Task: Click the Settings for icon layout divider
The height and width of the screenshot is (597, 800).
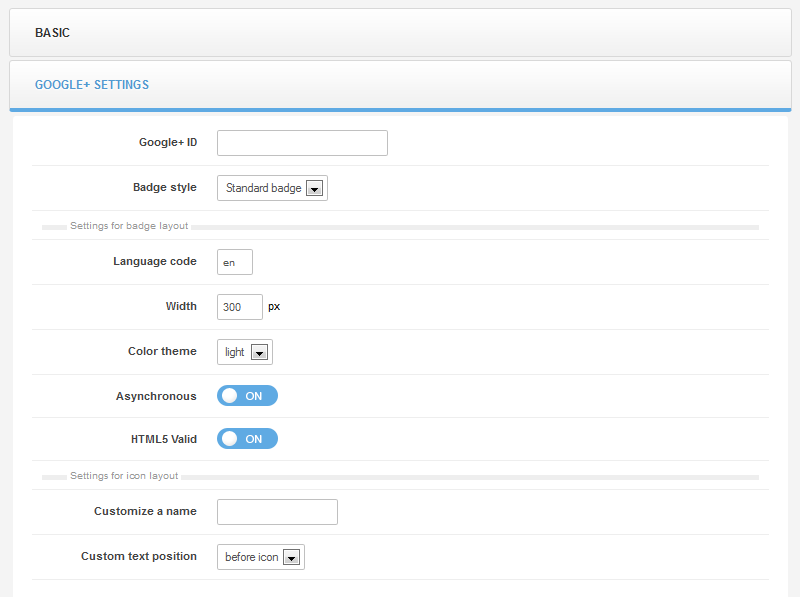Action: click(x=400, y=476)
